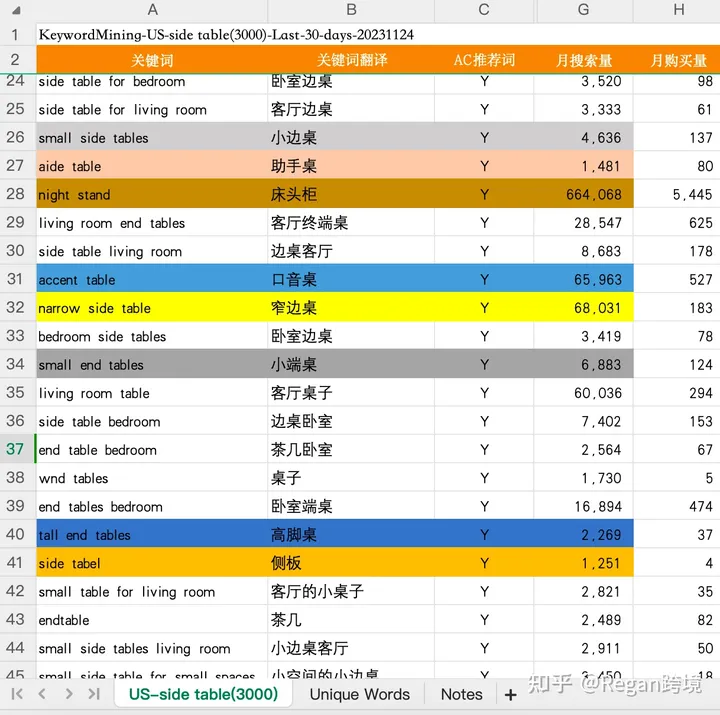Click the previous sheet navigation arrow
This screenshot has height=715, width=720.
[x=42, y=694]
